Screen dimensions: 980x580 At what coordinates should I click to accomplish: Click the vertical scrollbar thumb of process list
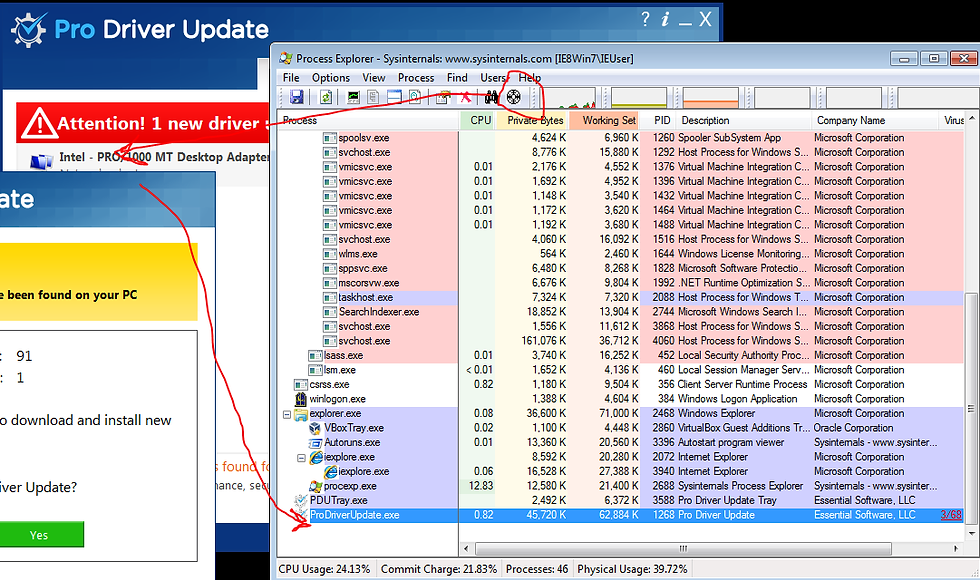(971, 409)
